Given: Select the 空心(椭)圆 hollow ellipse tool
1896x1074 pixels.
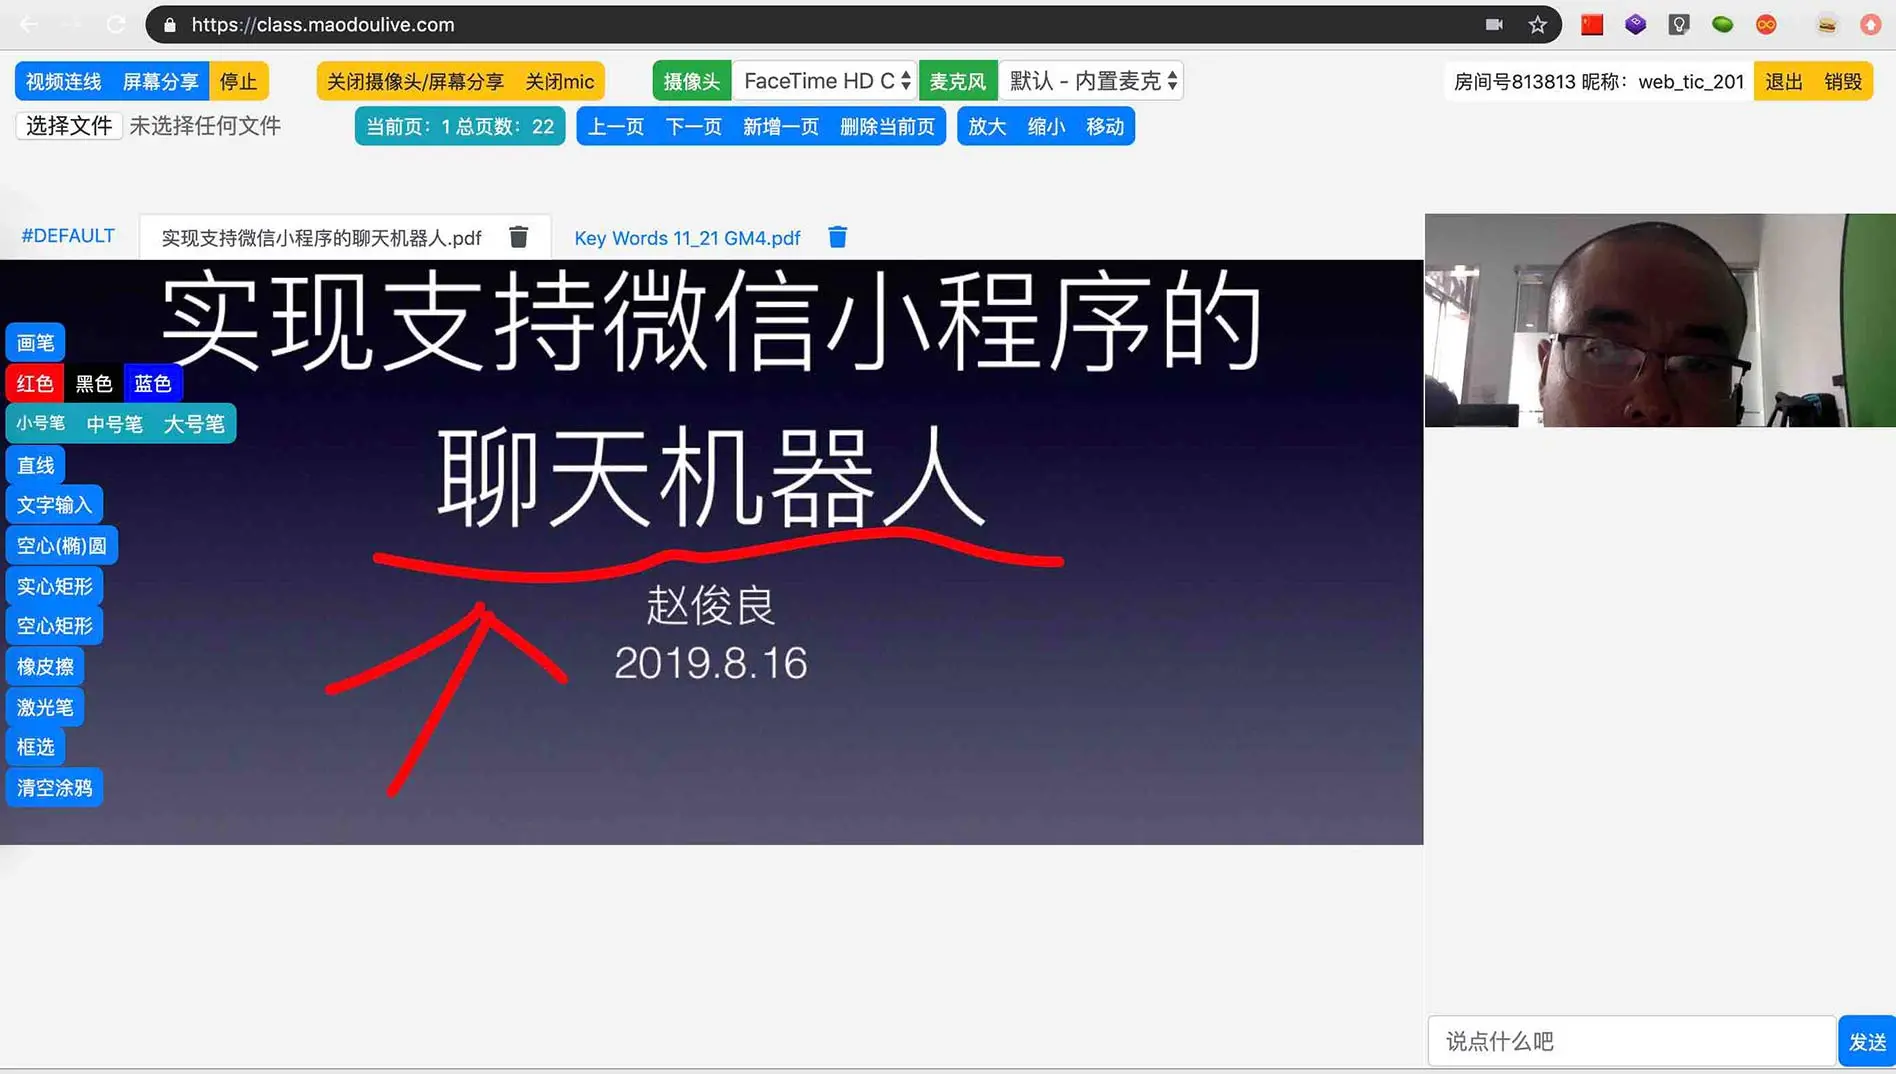Looking at the screenshot, I should 62,546.
